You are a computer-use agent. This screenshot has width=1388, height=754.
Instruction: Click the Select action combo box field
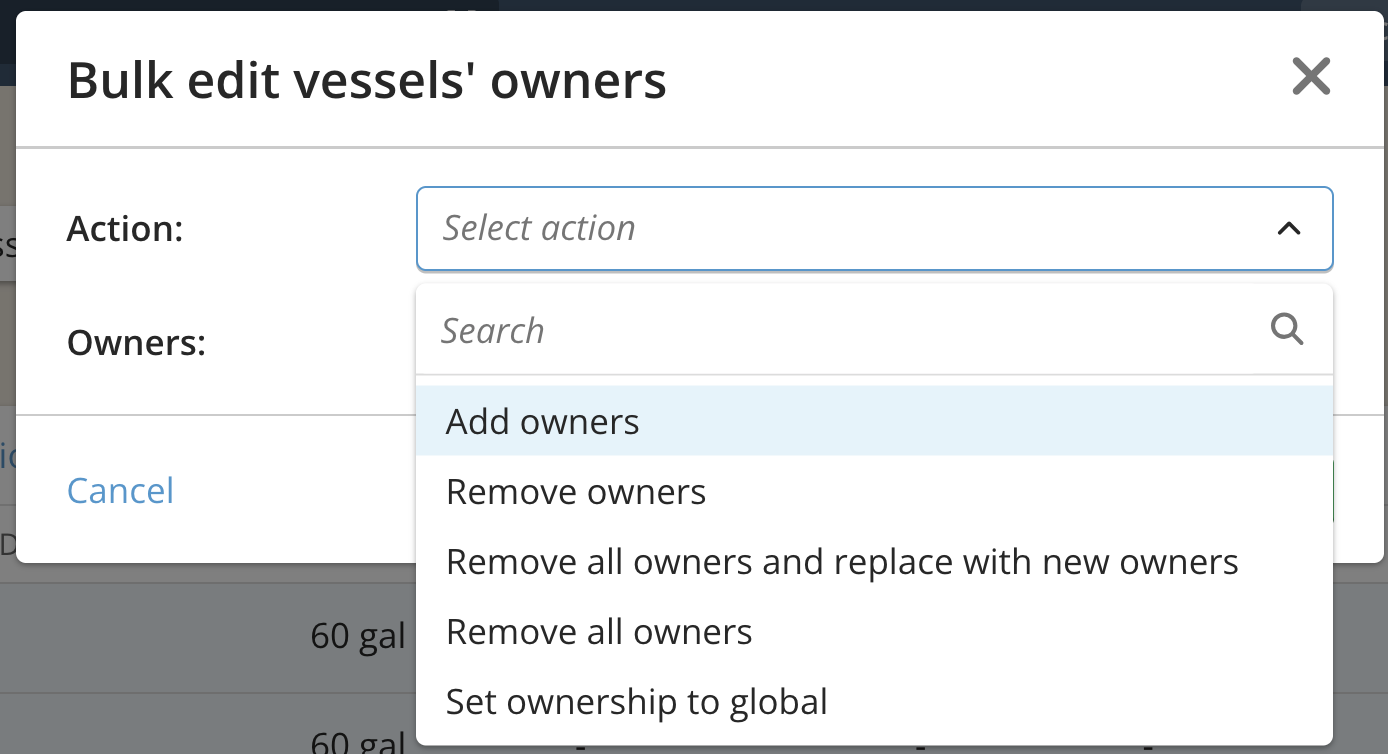[x=874, y=229]
